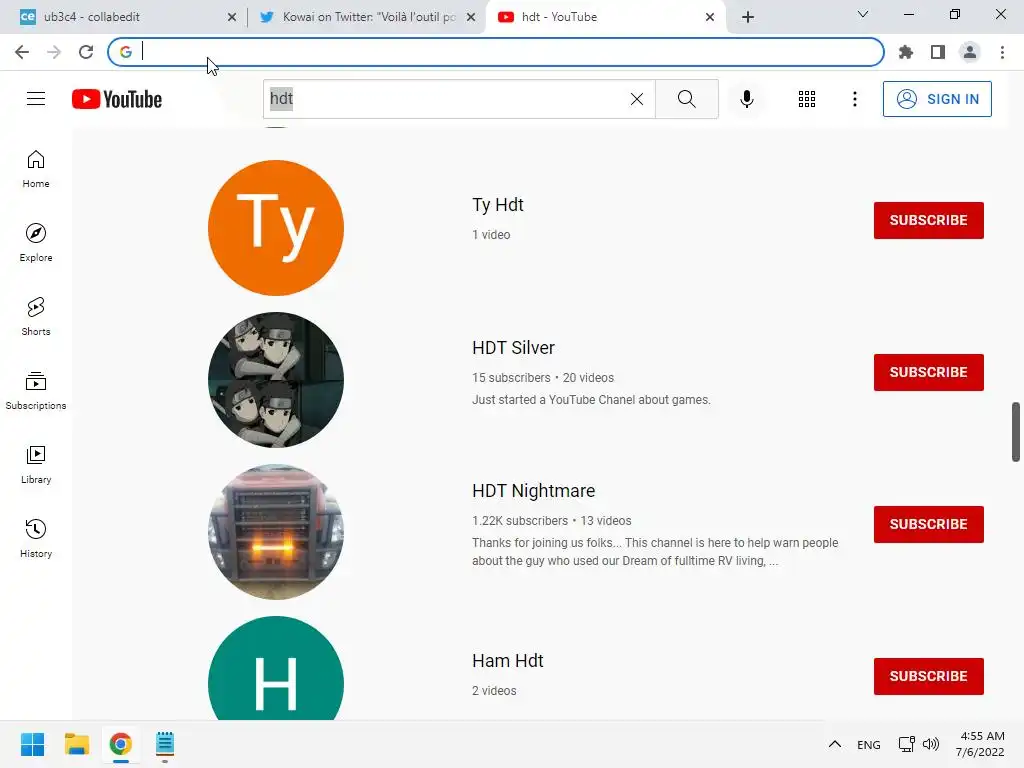1024x768 pixels.
Task: Open File Explorer from taskbar
Action: click(76, 744)
